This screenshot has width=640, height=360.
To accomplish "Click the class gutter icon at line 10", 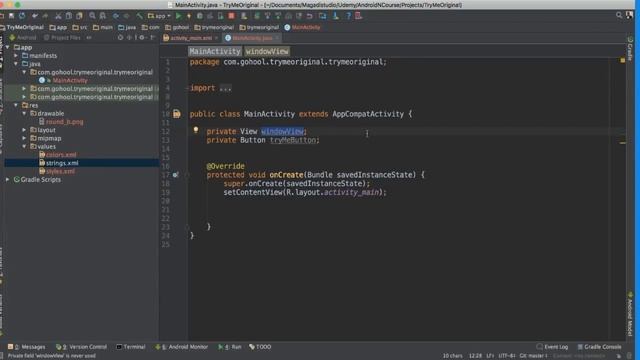I will (176, 114).
